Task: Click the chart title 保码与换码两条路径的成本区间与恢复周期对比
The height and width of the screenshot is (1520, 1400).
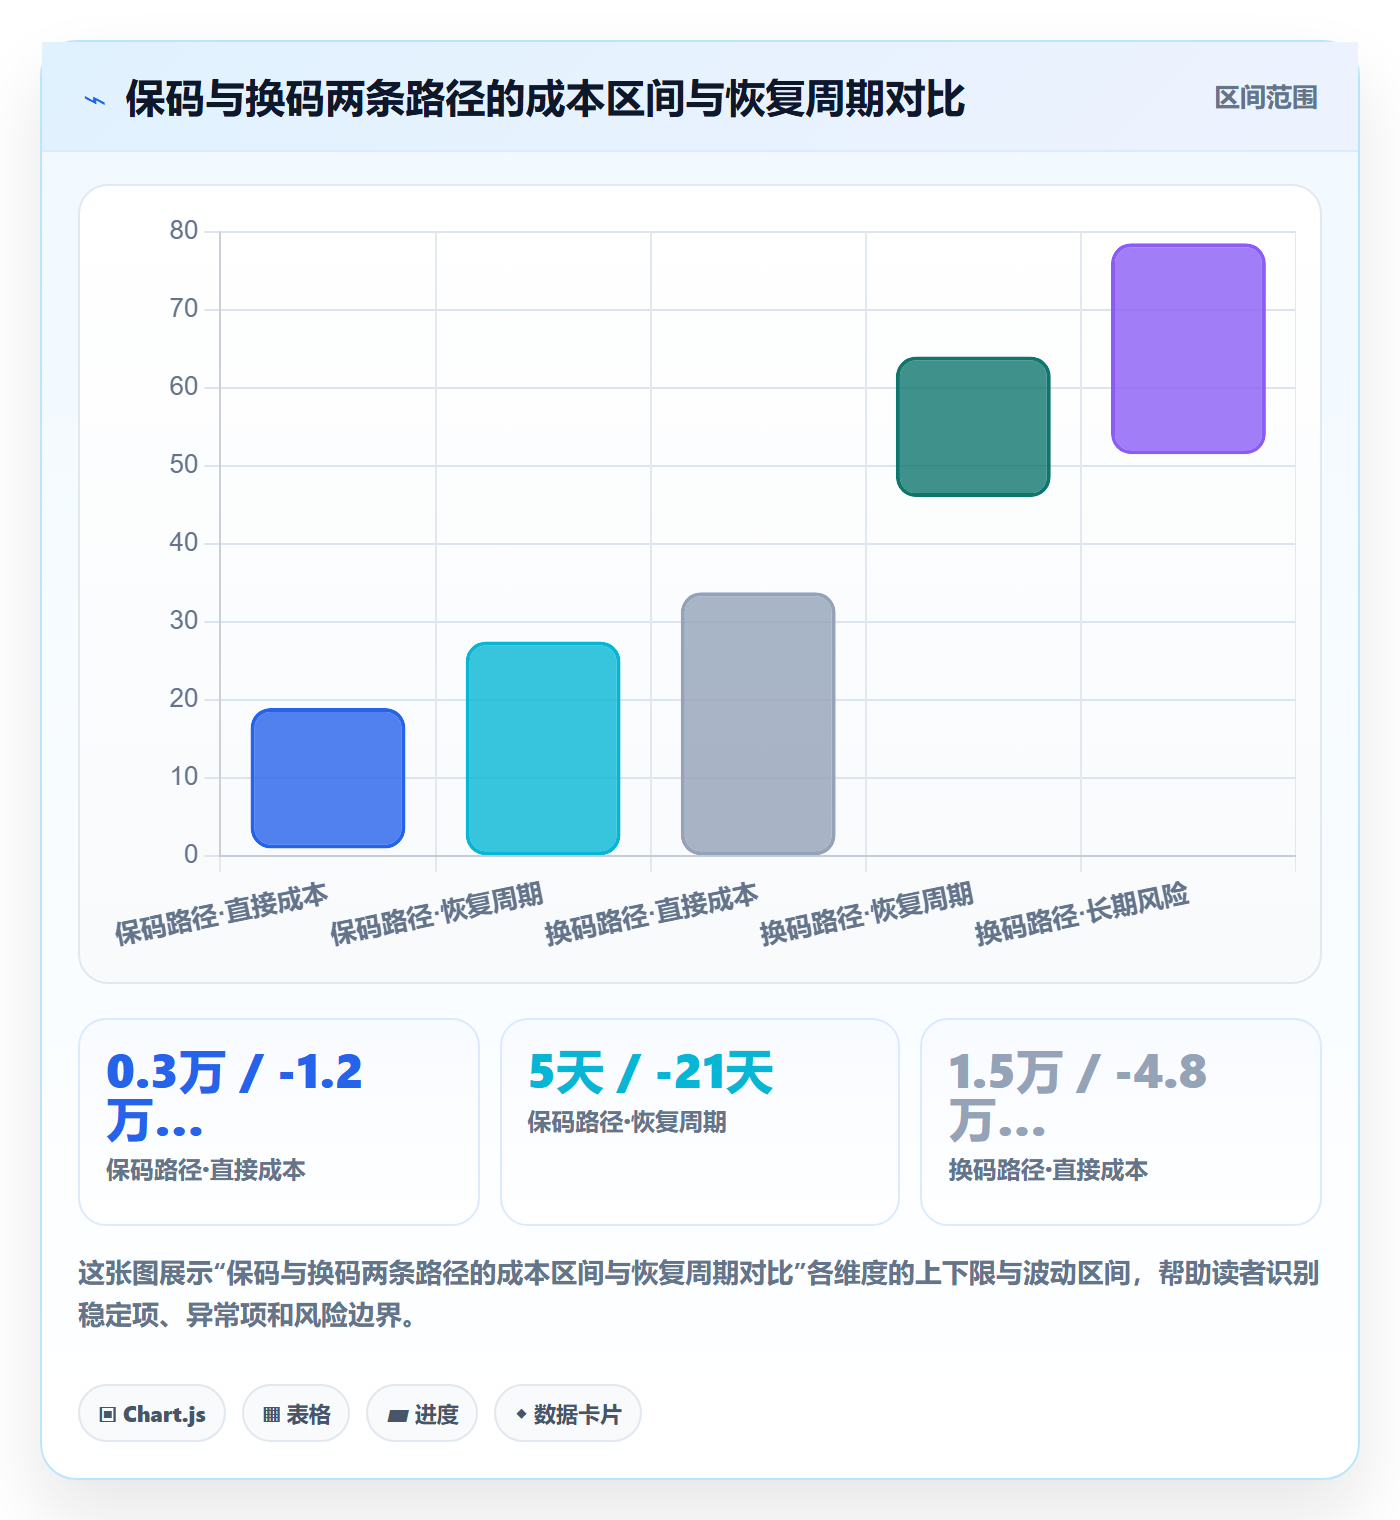Action: (x=545, y=99)
